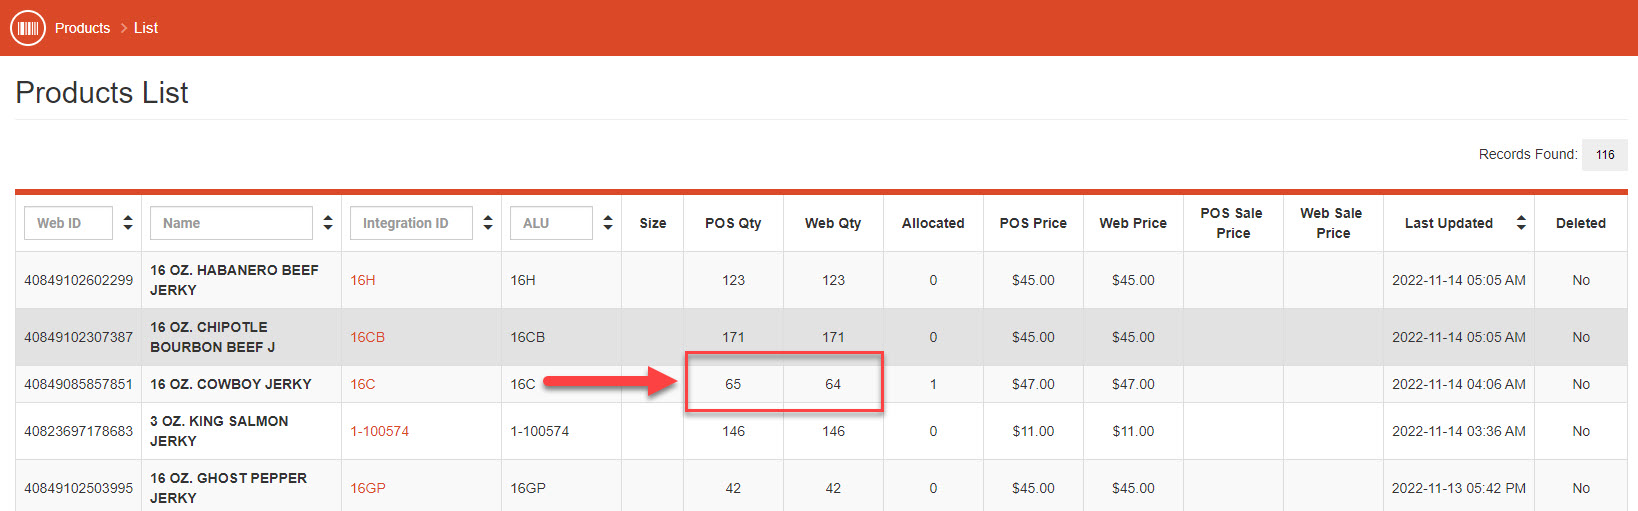The width and height of the screenshot is (1638, 511).
Task: Focus the ALU filter field
Action: [x=551, y=223]
